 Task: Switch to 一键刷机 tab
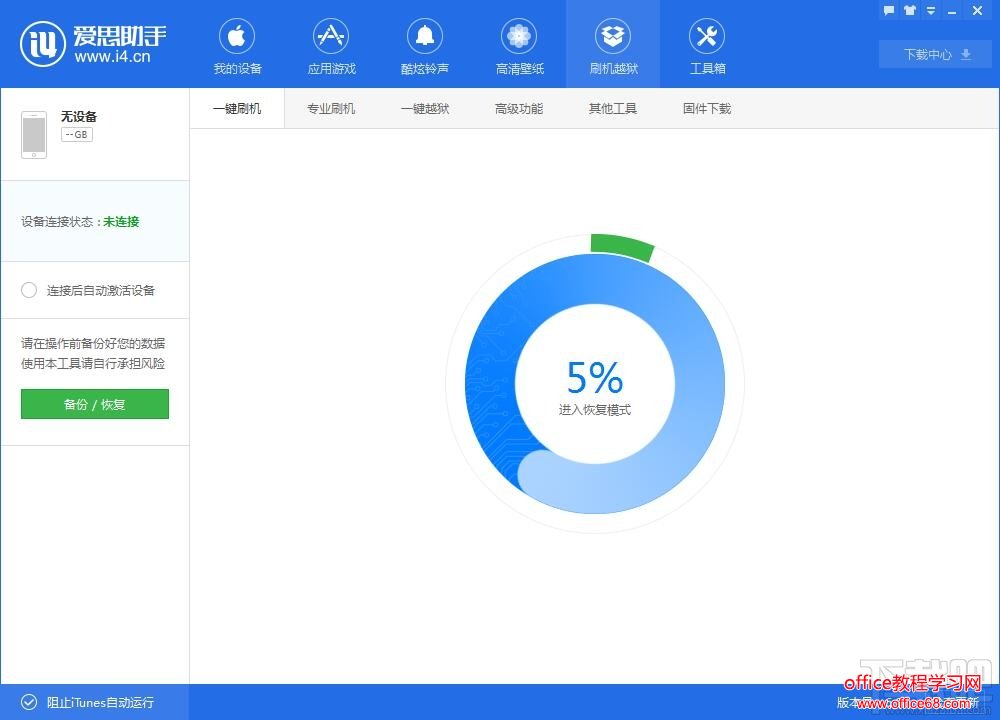237,108
